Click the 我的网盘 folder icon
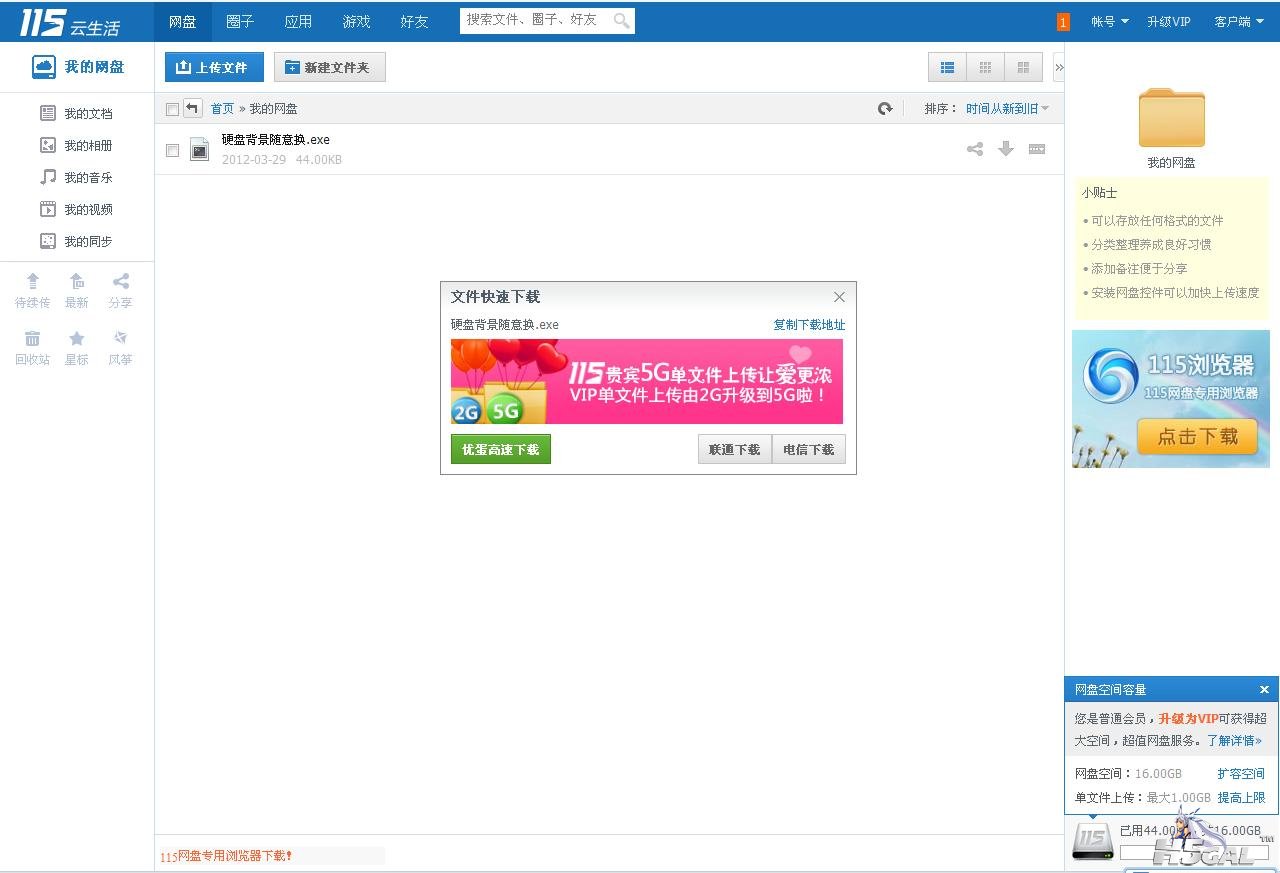This screenshot has width=1280, height=873. (x=1171, y=118)
